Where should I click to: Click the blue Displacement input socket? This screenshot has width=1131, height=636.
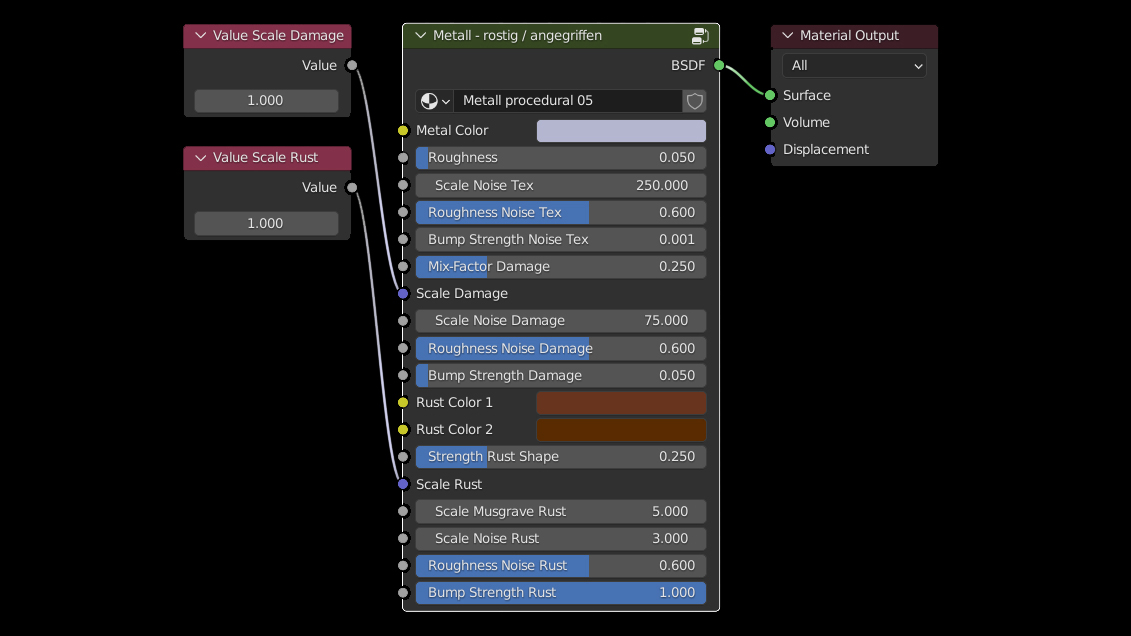tap(770, 150)
